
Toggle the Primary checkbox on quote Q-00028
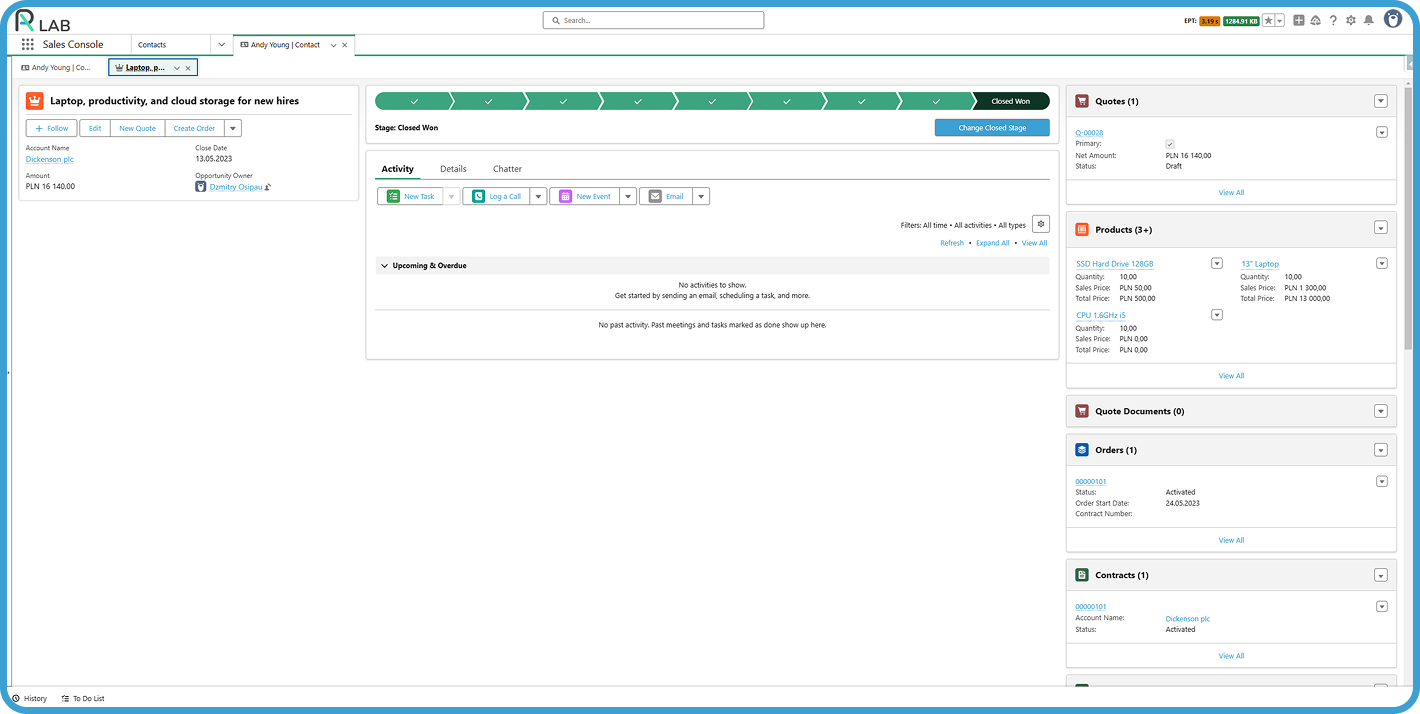click(1170, 144)
